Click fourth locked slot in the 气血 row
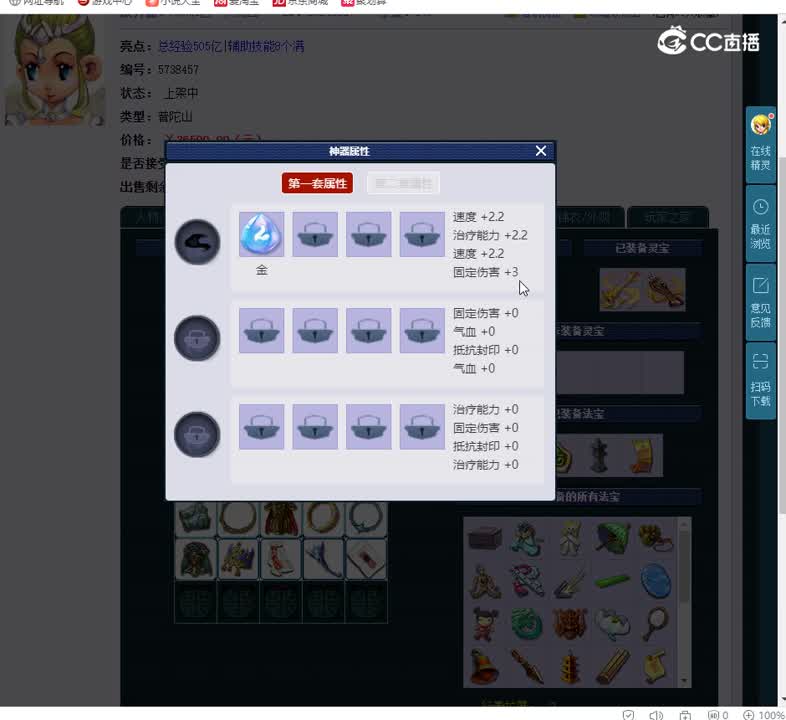The height and width of the screenshot is (720, 786). coord(422,330)
